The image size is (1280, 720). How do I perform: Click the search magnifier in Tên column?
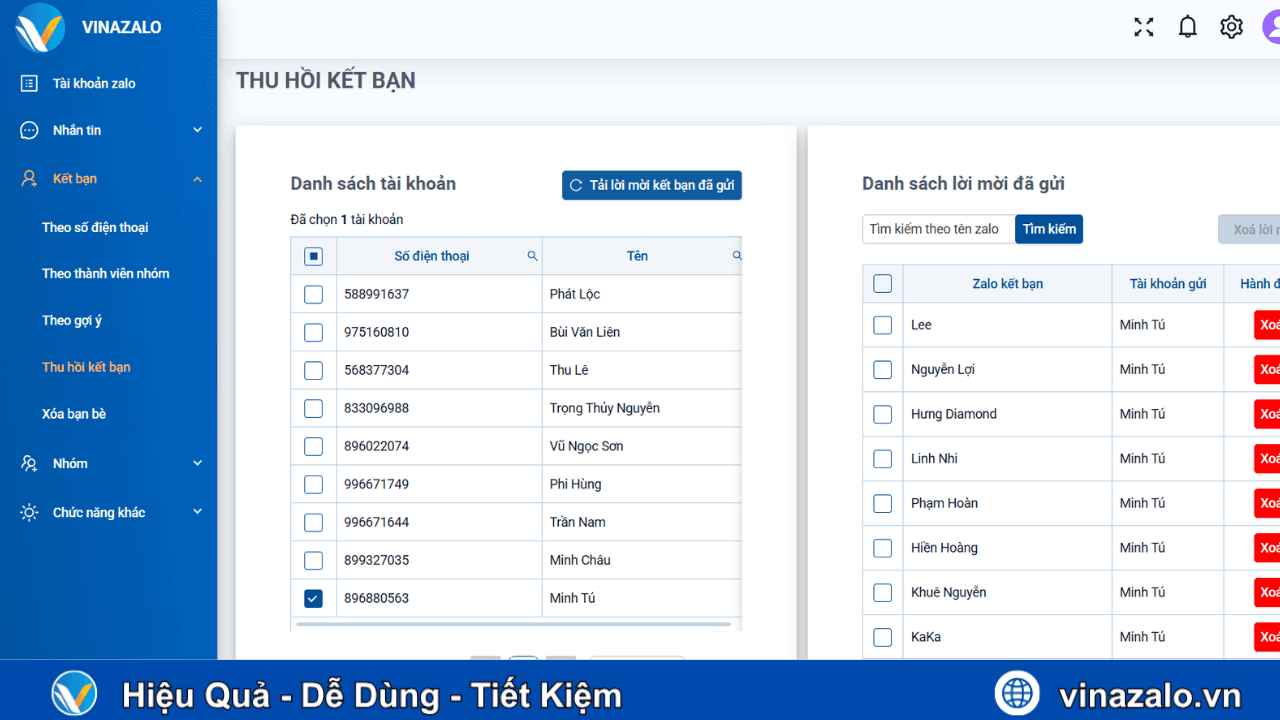(736, 255)
